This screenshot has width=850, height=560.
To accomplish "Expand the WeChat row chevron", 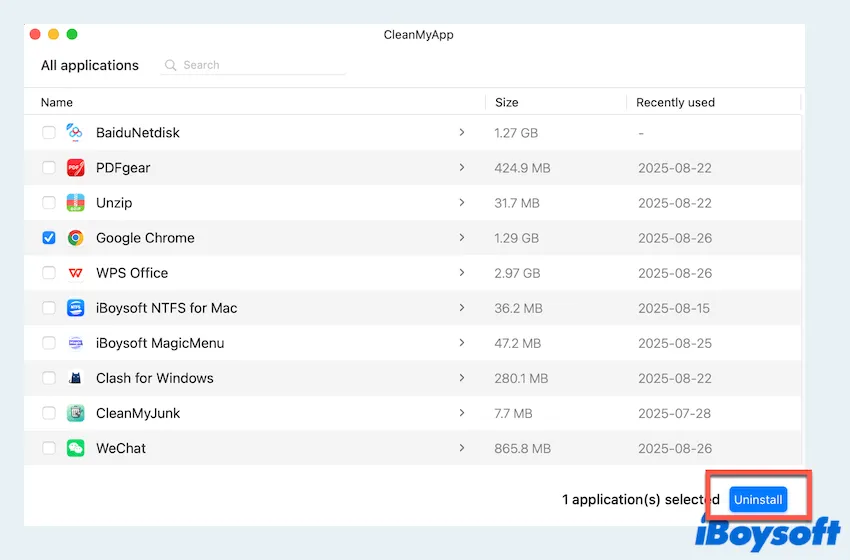I will [462, 448].
